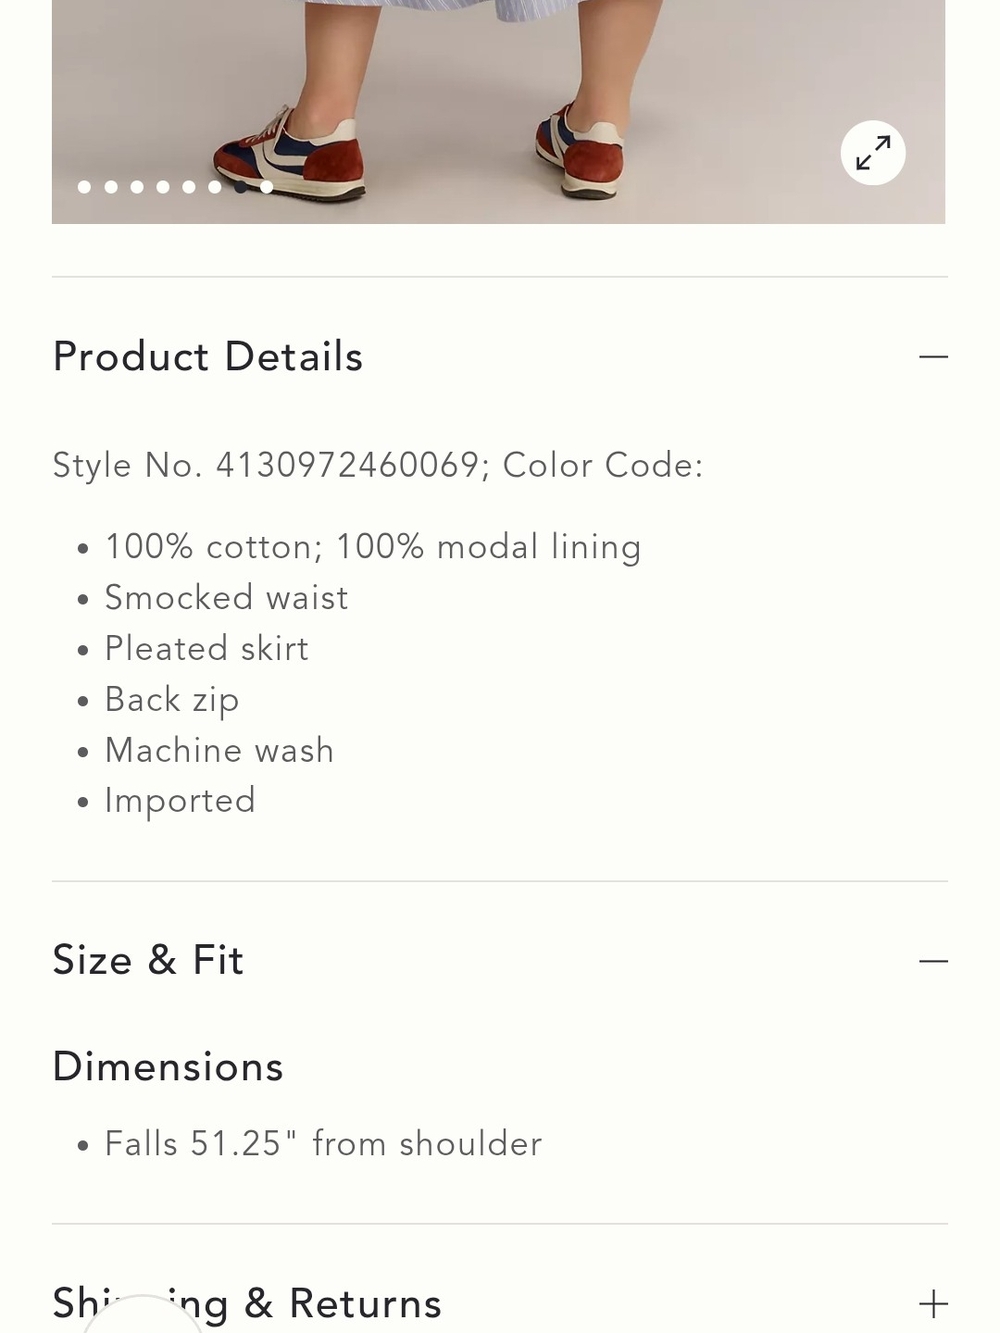Screen dimensions: 1000x1333
Task: Open the Shipping & Returns section heading
Action: pos(247,1304)
